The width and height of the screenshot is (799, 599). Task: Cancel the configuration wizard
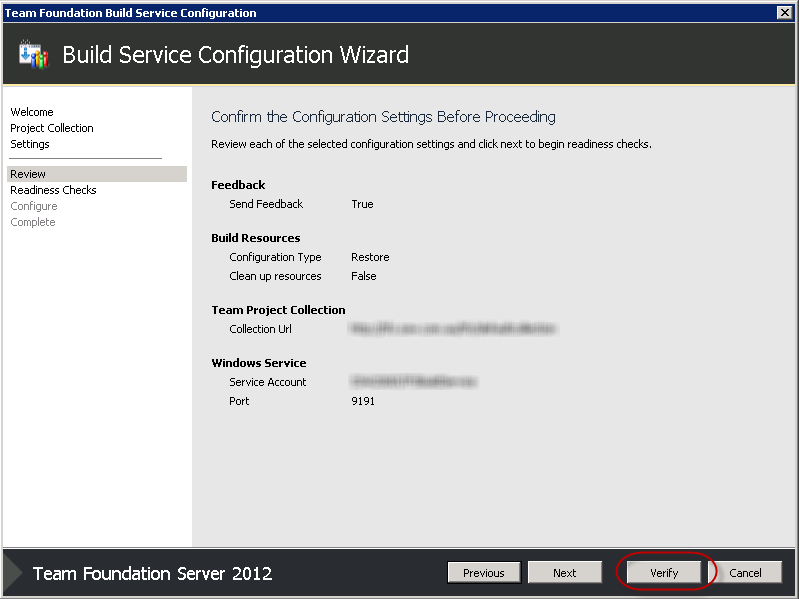click(745, 573)
